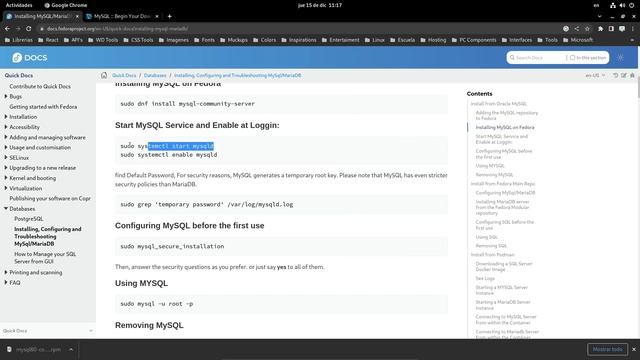This screenshot has width=640, height=360.
Task: Click the page vertical scrollbar thumb
Action: [x=638, y=87]
